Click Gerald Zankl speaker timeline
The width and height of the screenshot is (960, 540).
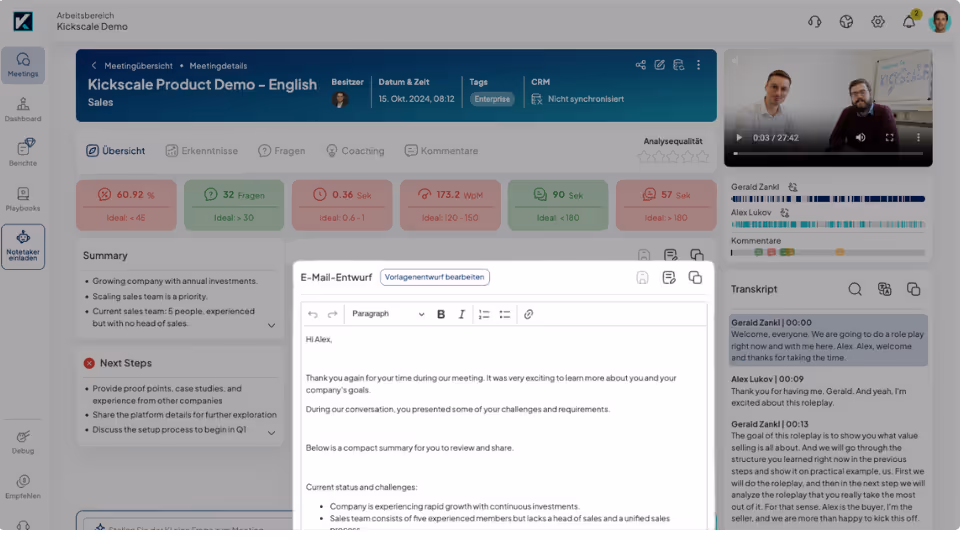click(828, 199)
